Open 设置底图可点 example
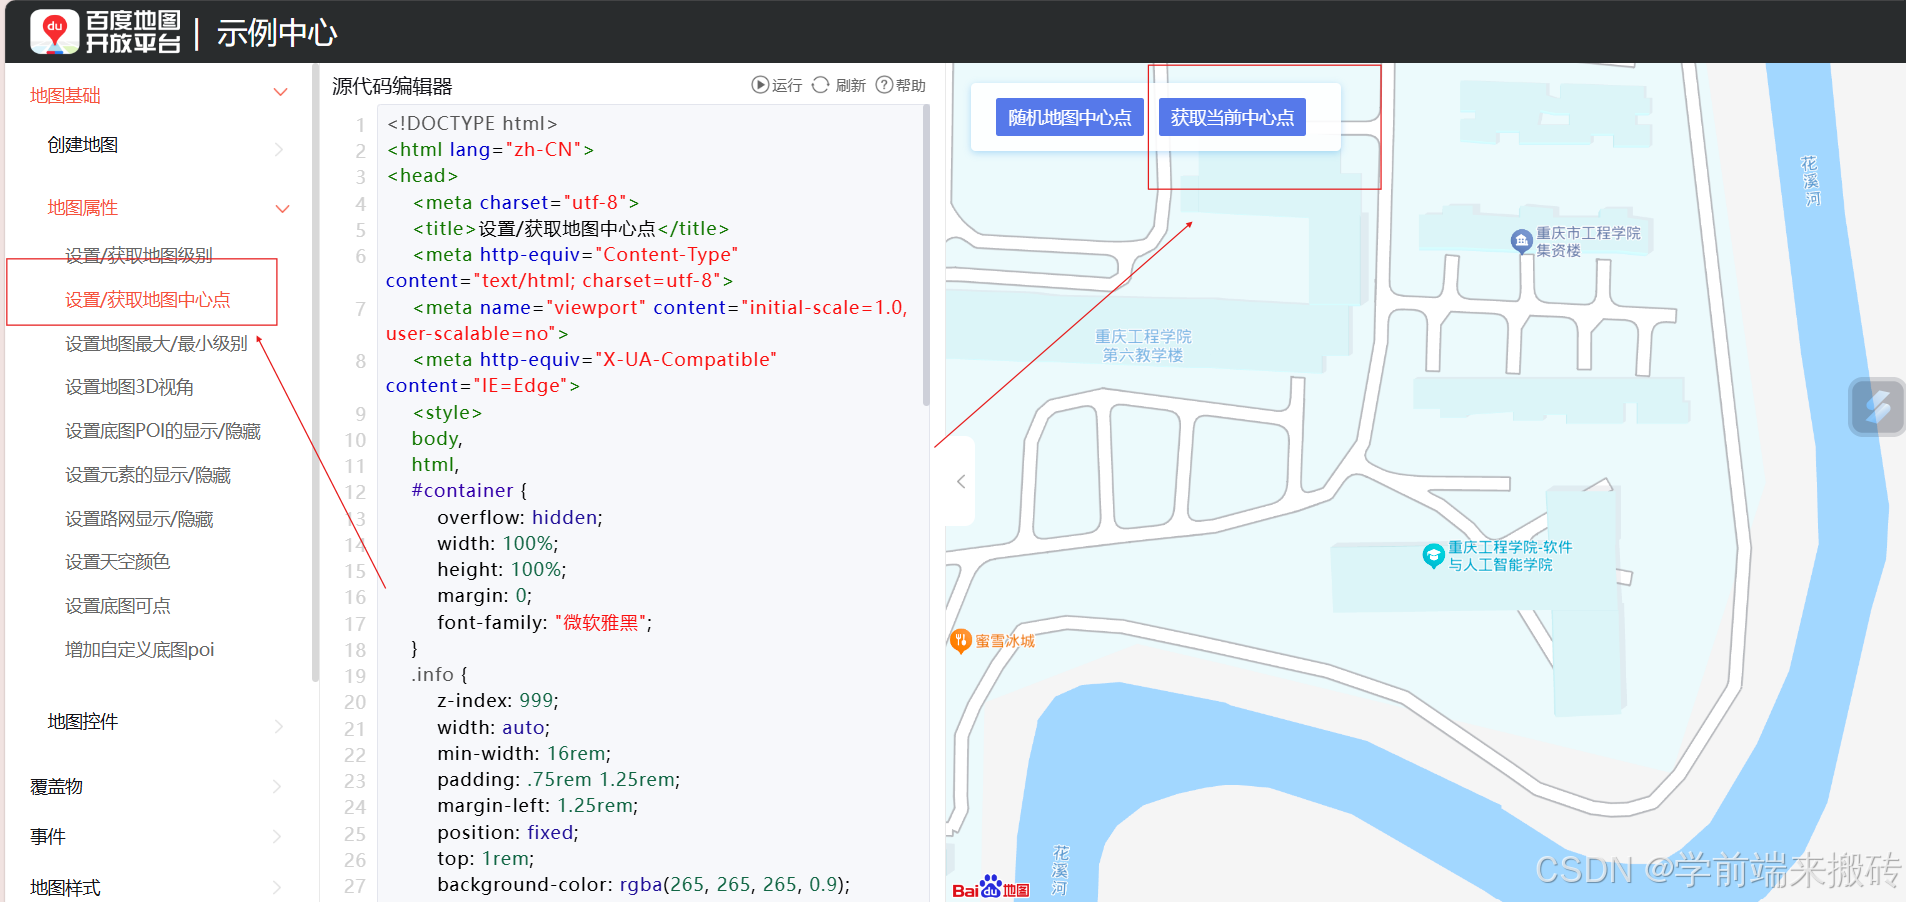This screenshot has width=1906, height=902. click(x=117, y=606)
